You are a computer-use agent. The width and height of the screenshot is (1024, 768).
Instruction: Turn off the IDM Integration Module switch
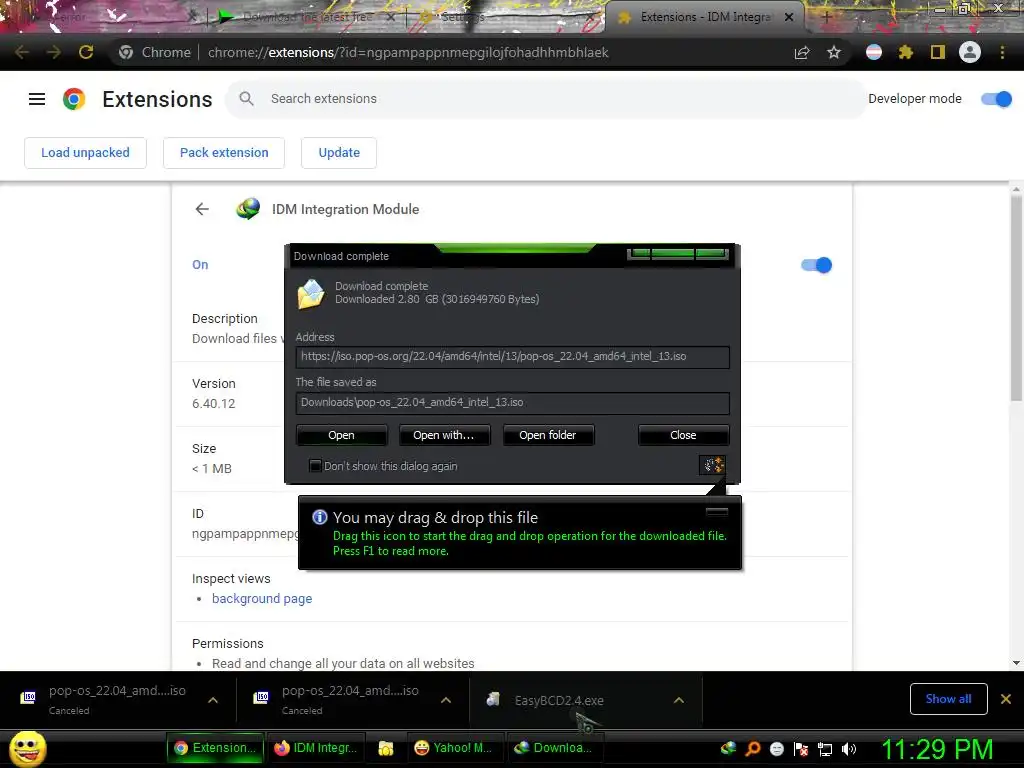(x=816, y=264)
